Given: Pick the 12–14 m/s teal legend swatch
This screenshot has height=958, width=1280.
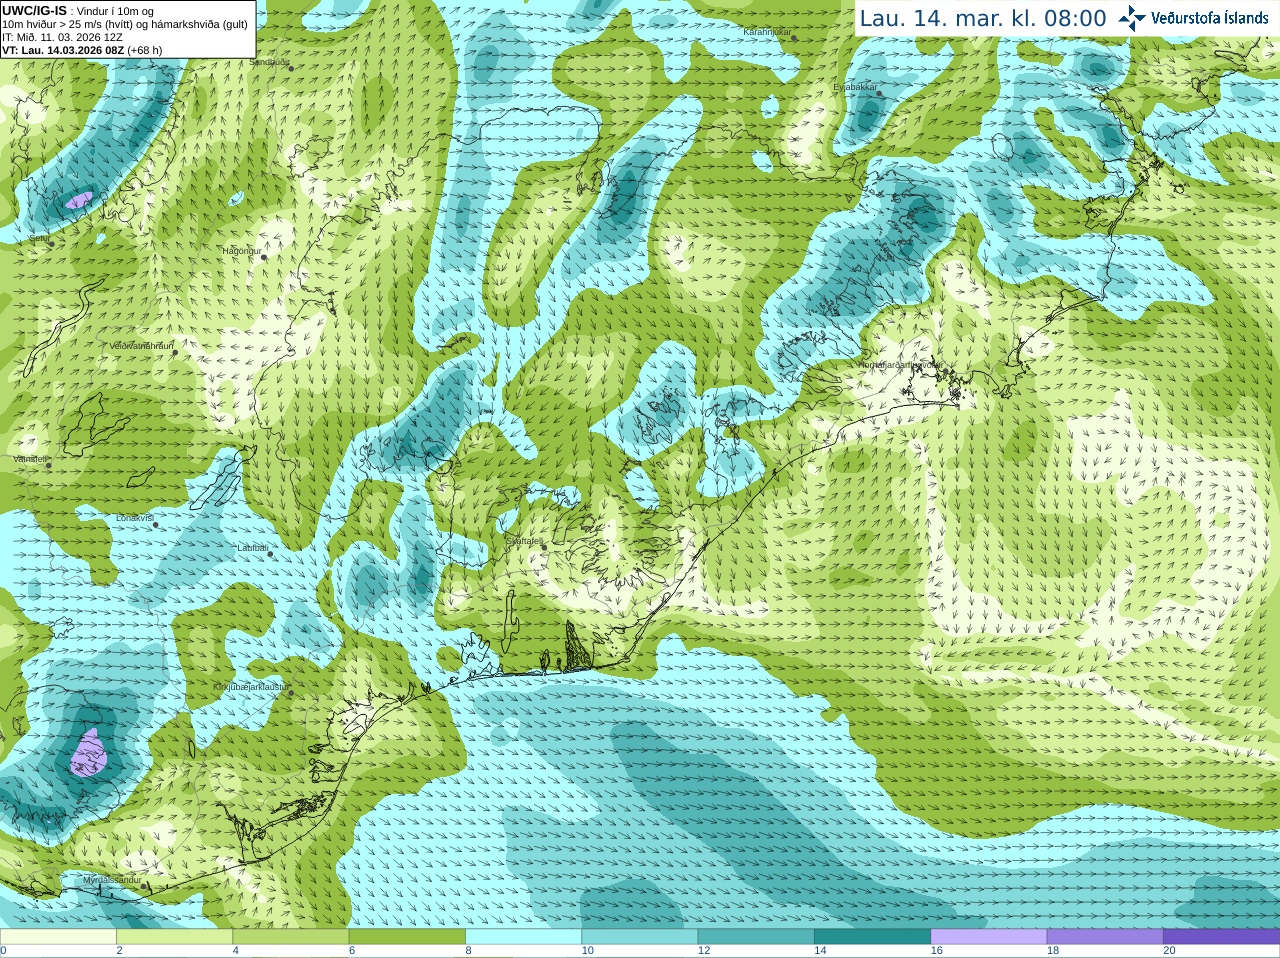Looking at the screenshot, I should [x=756, y=937].
